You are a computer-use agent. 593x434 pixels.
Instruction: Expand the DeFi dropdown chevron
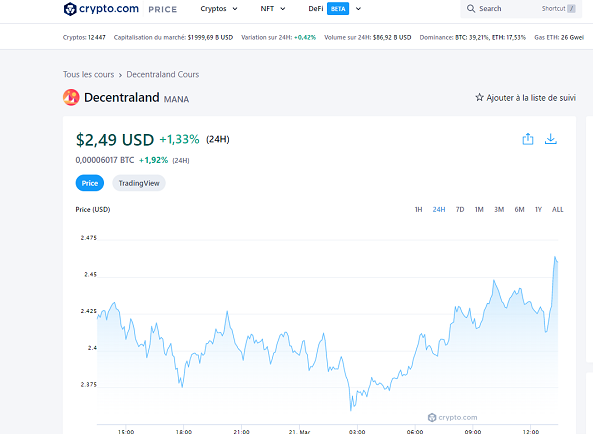pos(359,9)
